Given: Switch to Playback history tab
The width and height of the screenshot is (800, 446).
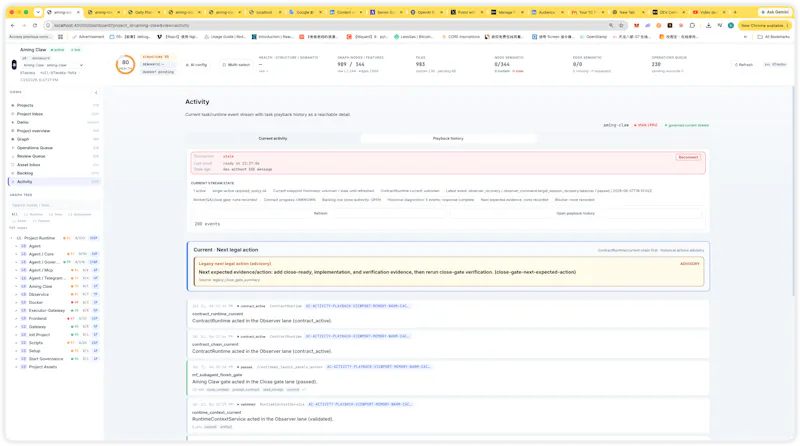Looking at the screenshot, I should pos(448,138).
